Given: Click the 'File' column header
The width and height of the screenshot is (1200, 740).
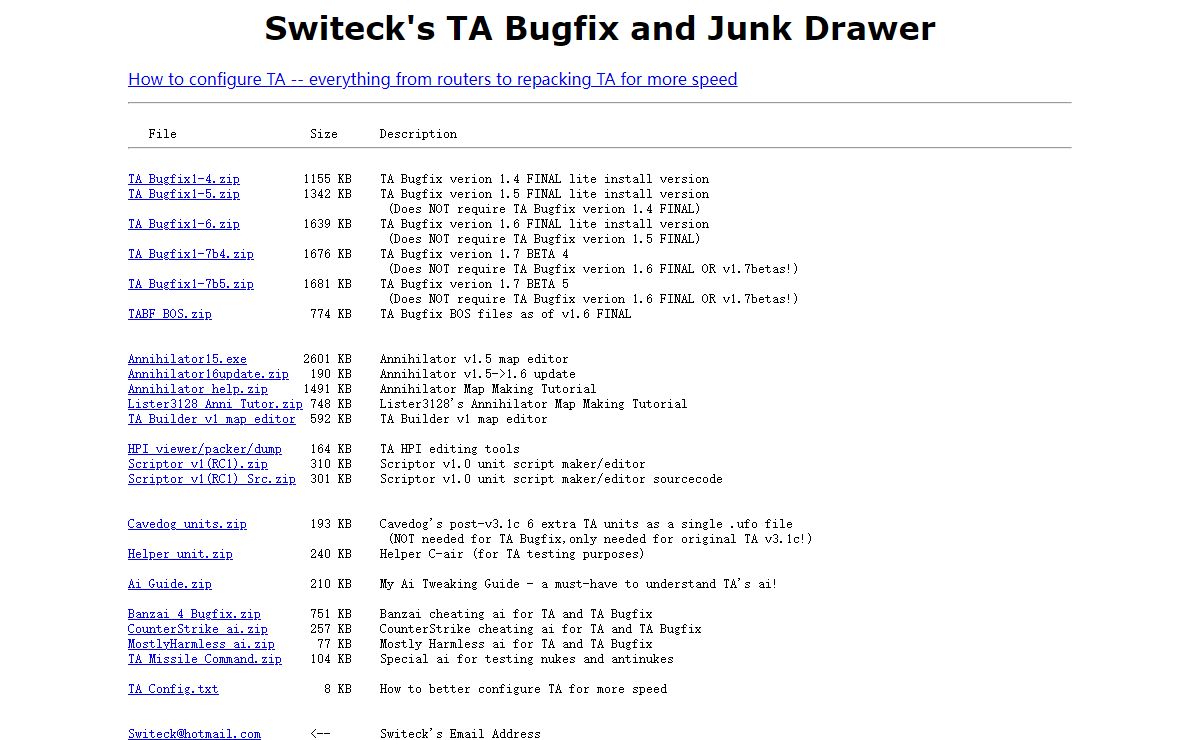Looking at the screenshot, I should (x=163, y=134).
